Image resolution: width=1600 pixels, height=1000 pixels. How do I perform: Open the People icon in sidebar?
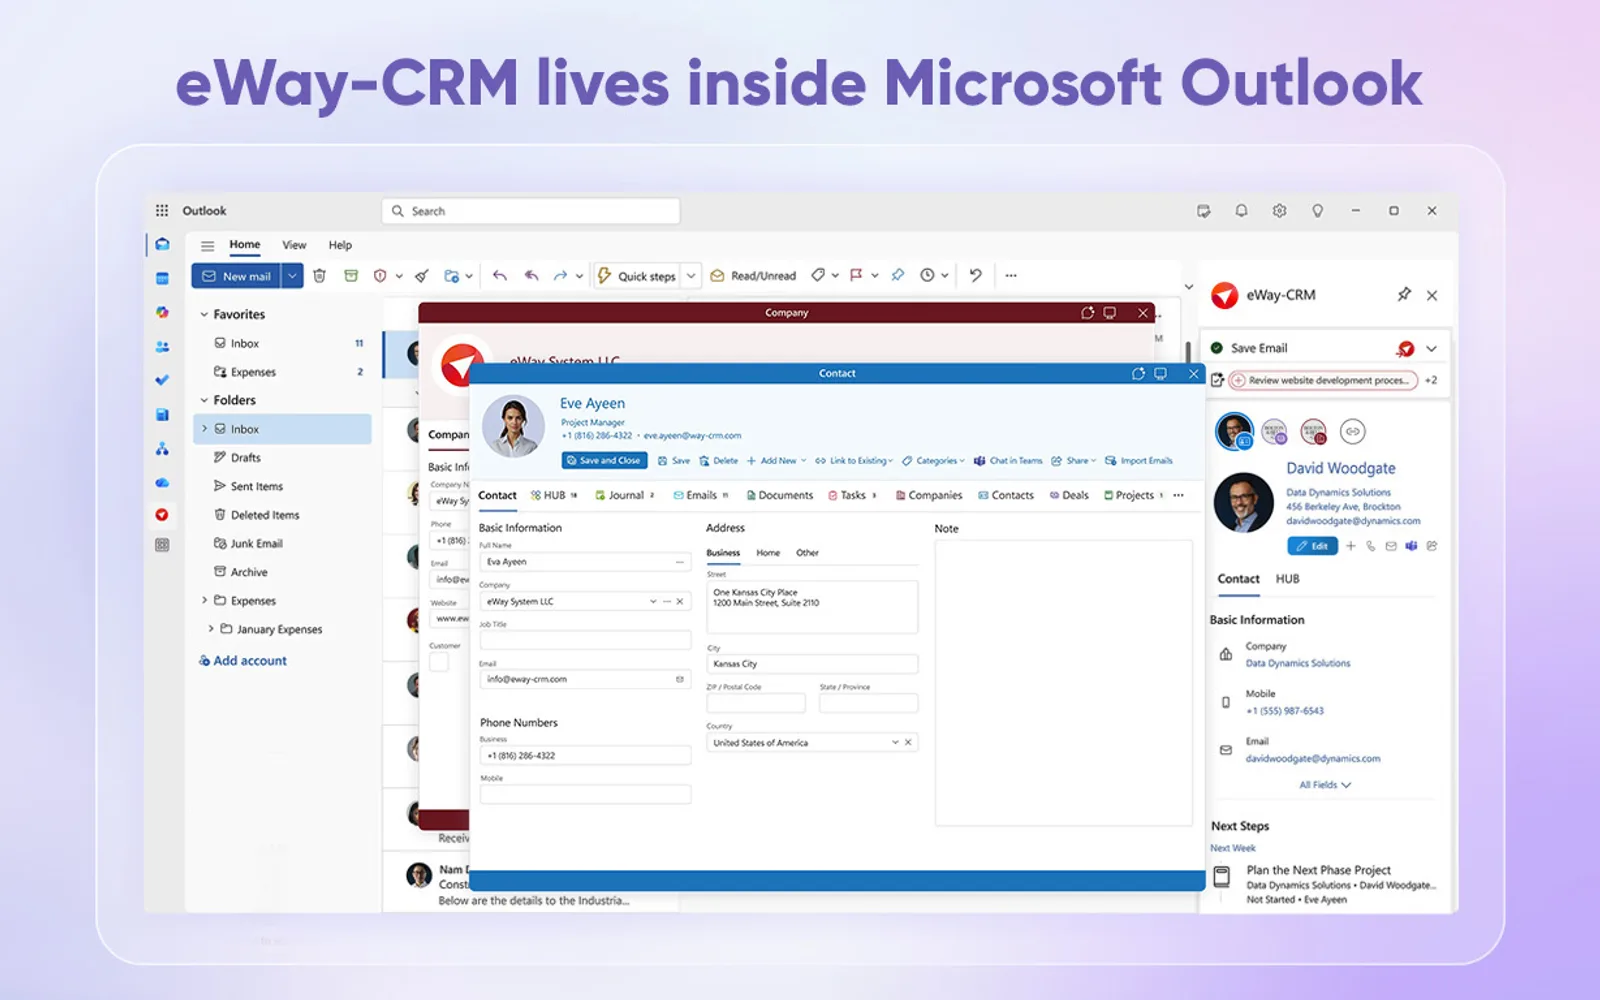click(x=162, y=346)
